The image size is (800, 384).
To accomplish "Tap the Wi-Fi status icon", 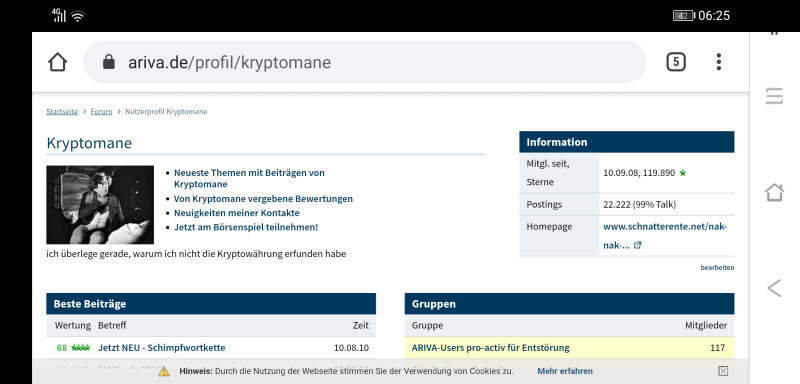I will pyautogui.click(x=78, y=16).
